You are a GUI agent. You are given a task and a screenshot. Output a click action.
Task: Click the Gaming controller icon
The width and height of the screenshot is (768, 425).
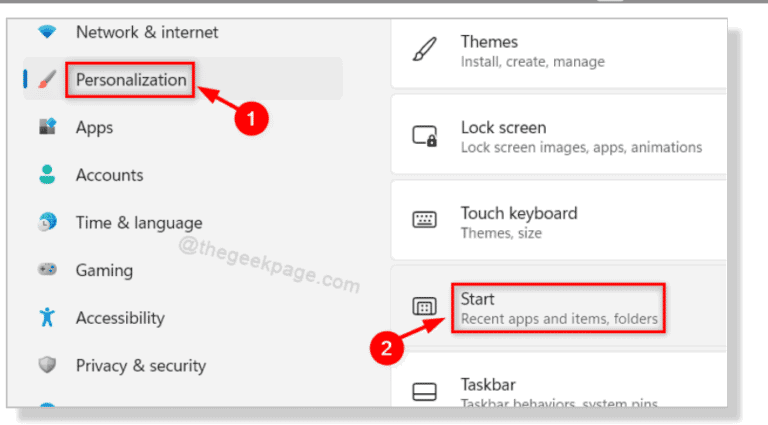click(48, 269)
